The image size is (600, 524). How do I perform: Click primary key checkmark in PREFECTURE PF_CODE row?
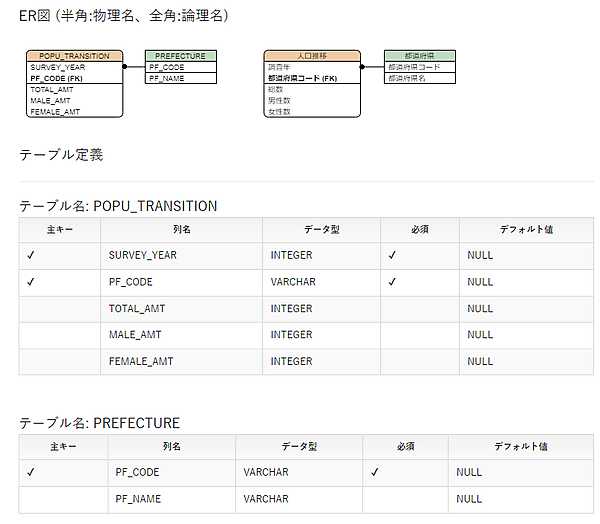point(32,472)
